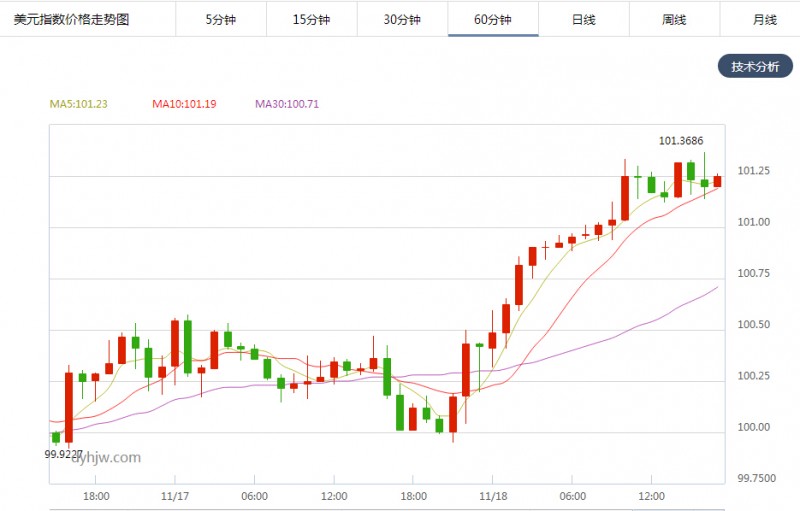Open the 日线 daily chart tab
The height and width of the screenshot is (511, 800).
pyautogui.click(x=584, y=19)
